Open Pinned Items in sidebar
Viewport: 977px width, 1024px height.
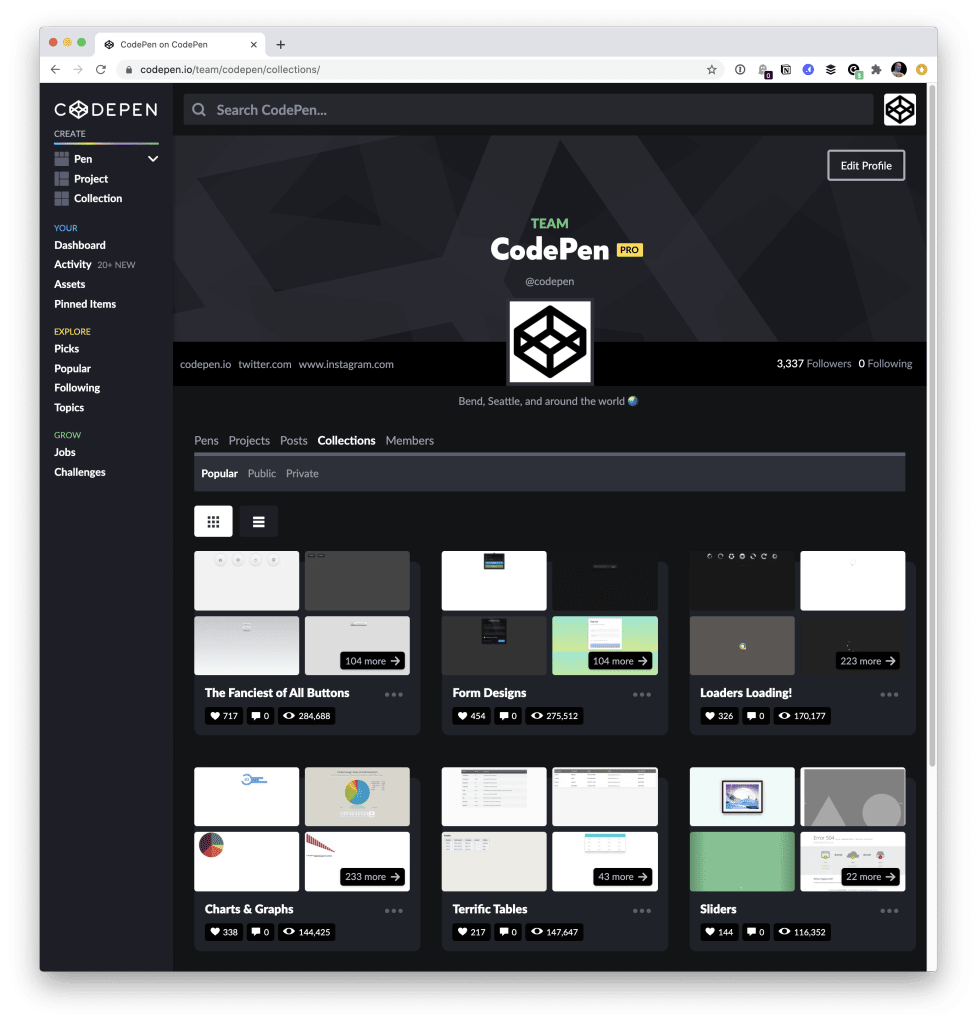click(x=85, y=304)
